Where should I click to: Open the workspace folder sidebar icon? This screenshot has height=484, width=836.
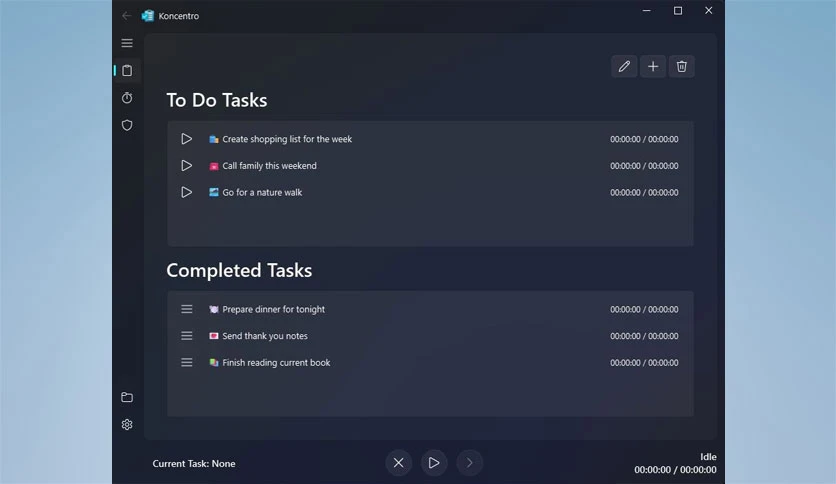(127, 397)
